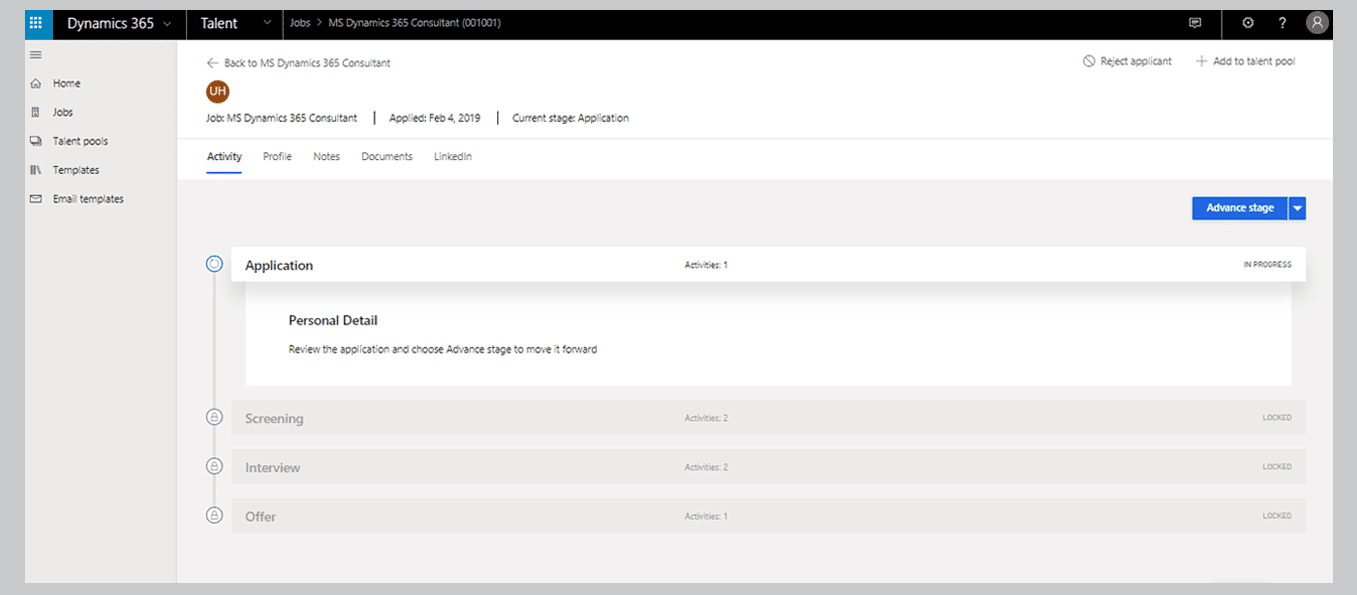Open Talent pools in navigation

click(80, 141)
